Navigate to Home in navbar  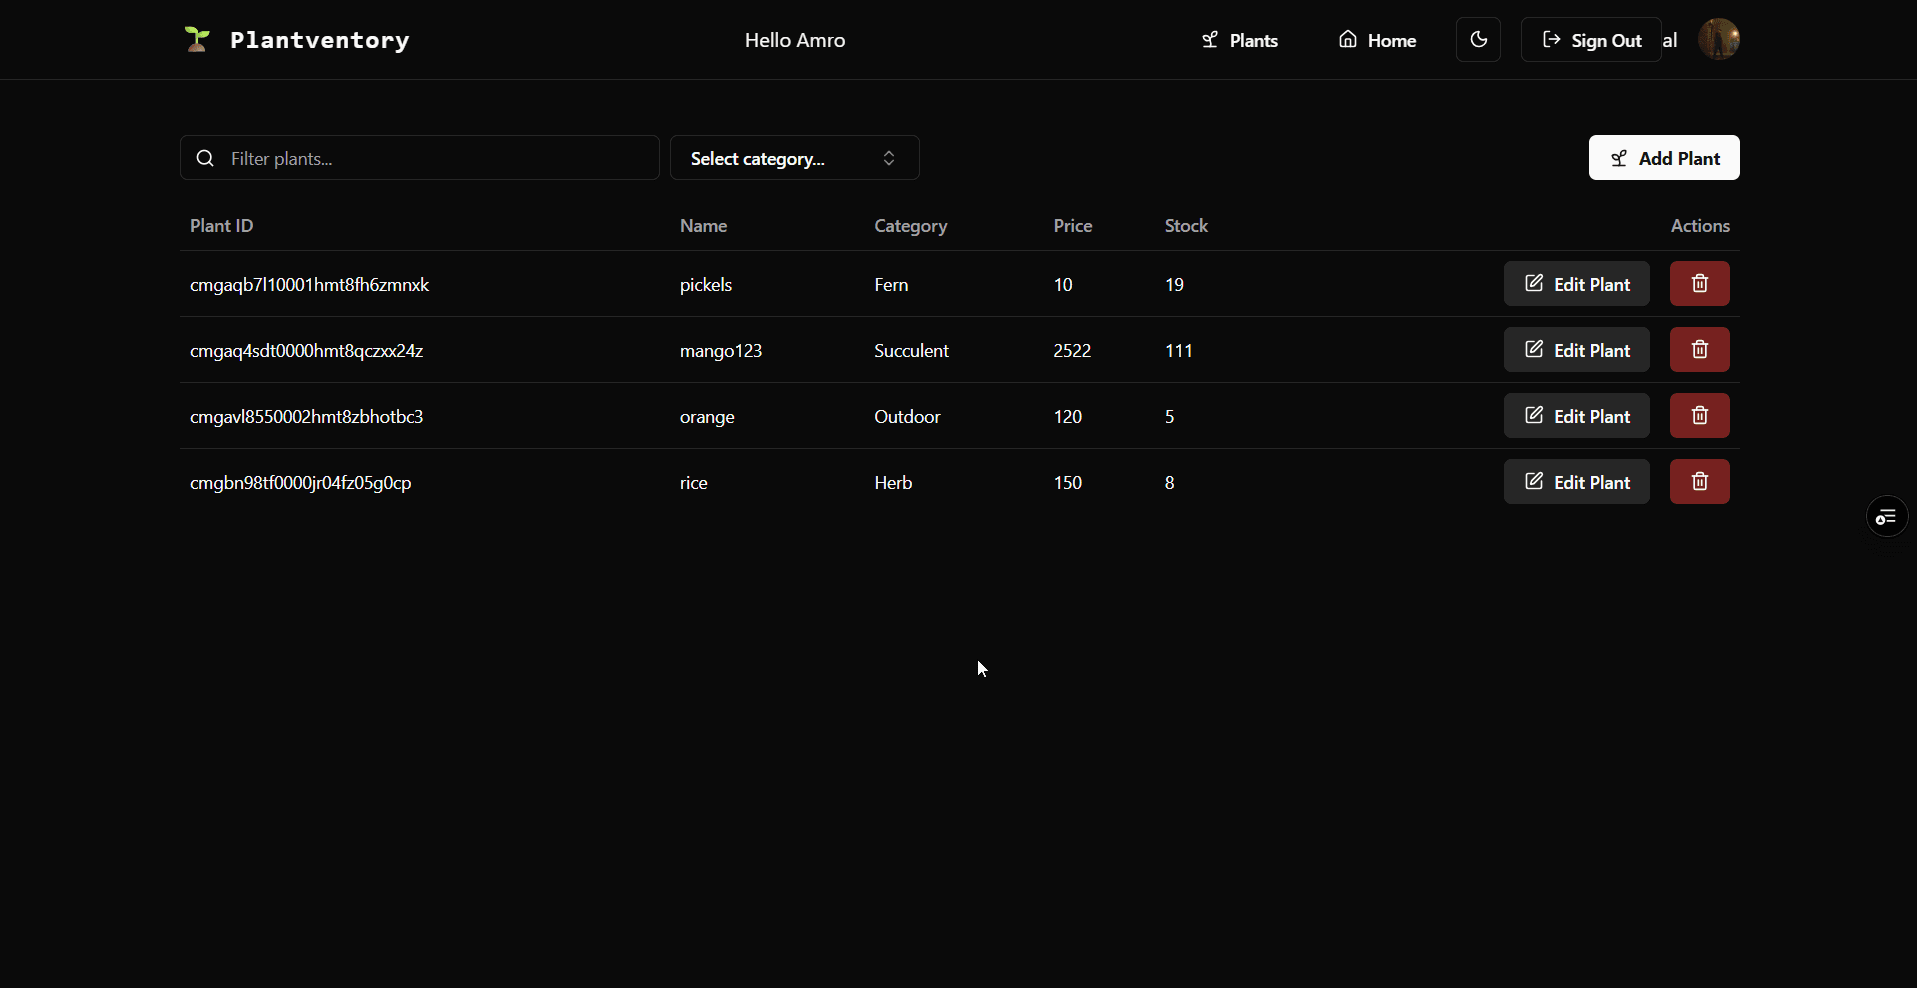point(1377,41)
